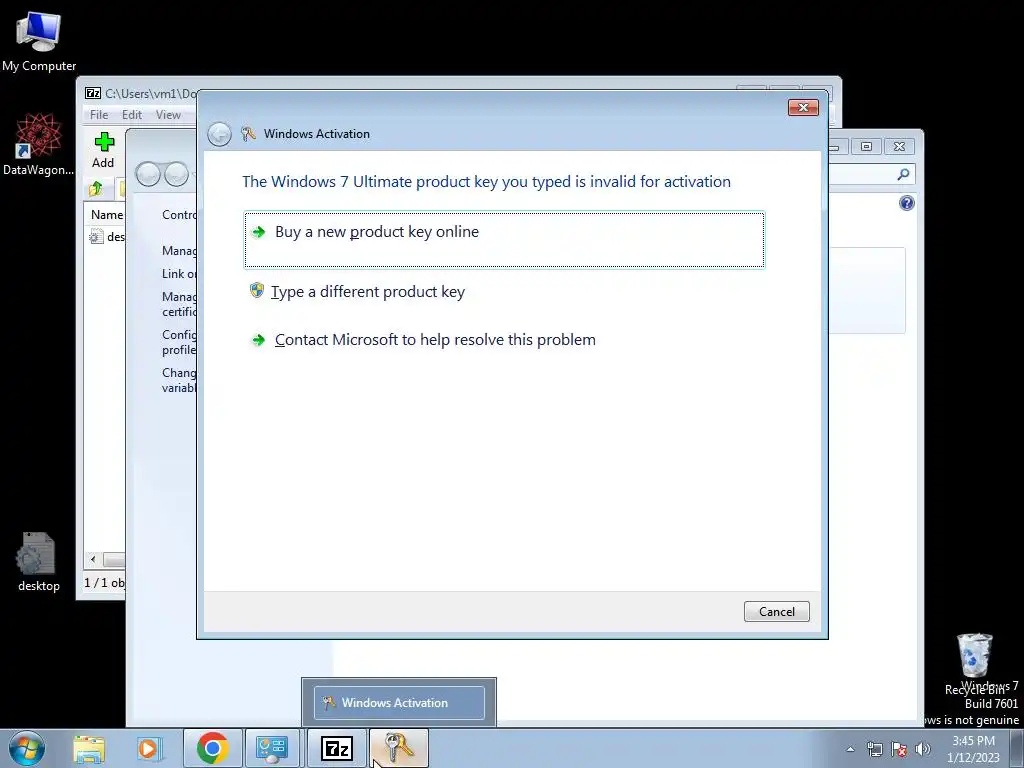Screen dimensions: 1024x768
Task: Open the Recycle Bin icon
Action: point(974,663)
